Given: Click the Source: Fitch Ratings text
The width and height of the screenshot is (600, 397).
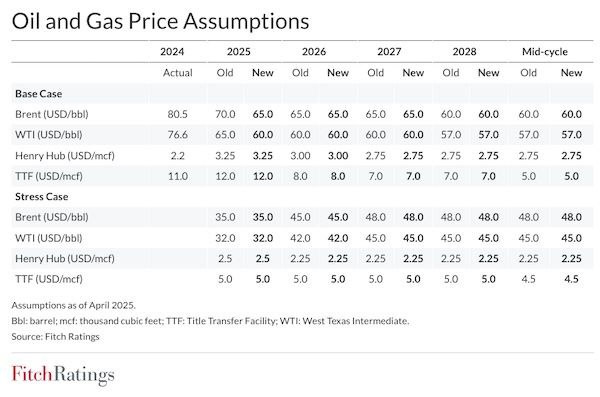Looking at the screenshot, I should (55, 337).
